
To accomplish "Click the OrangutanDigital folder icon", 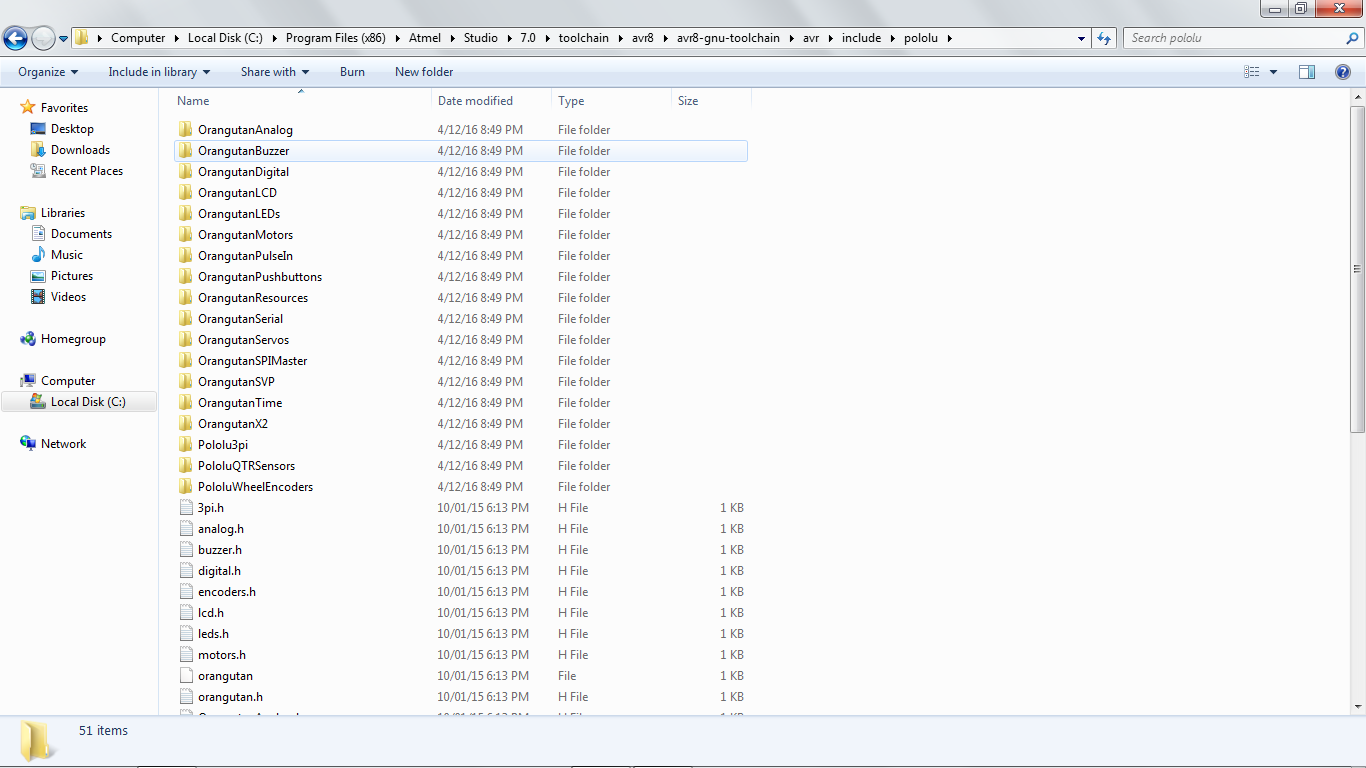I will (x=185, y=172).
